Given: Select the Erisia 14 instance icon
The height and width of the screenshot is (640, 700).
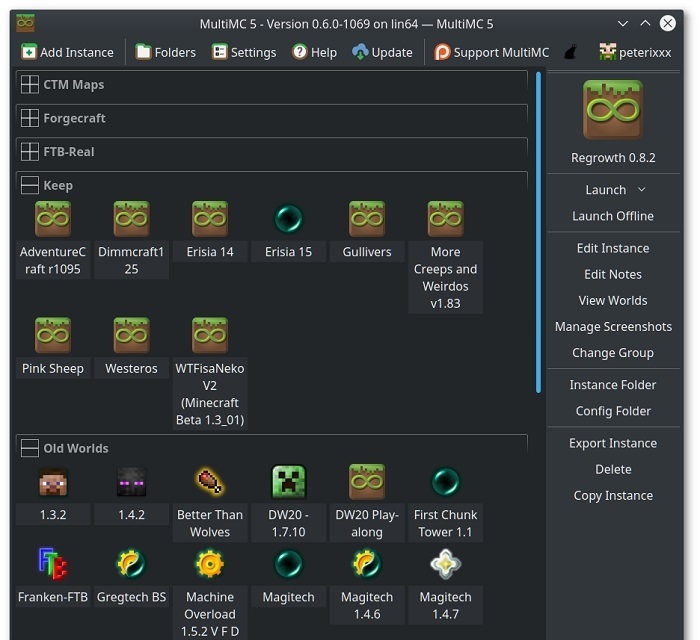Looking at the screenshot, I should point(210,219).
